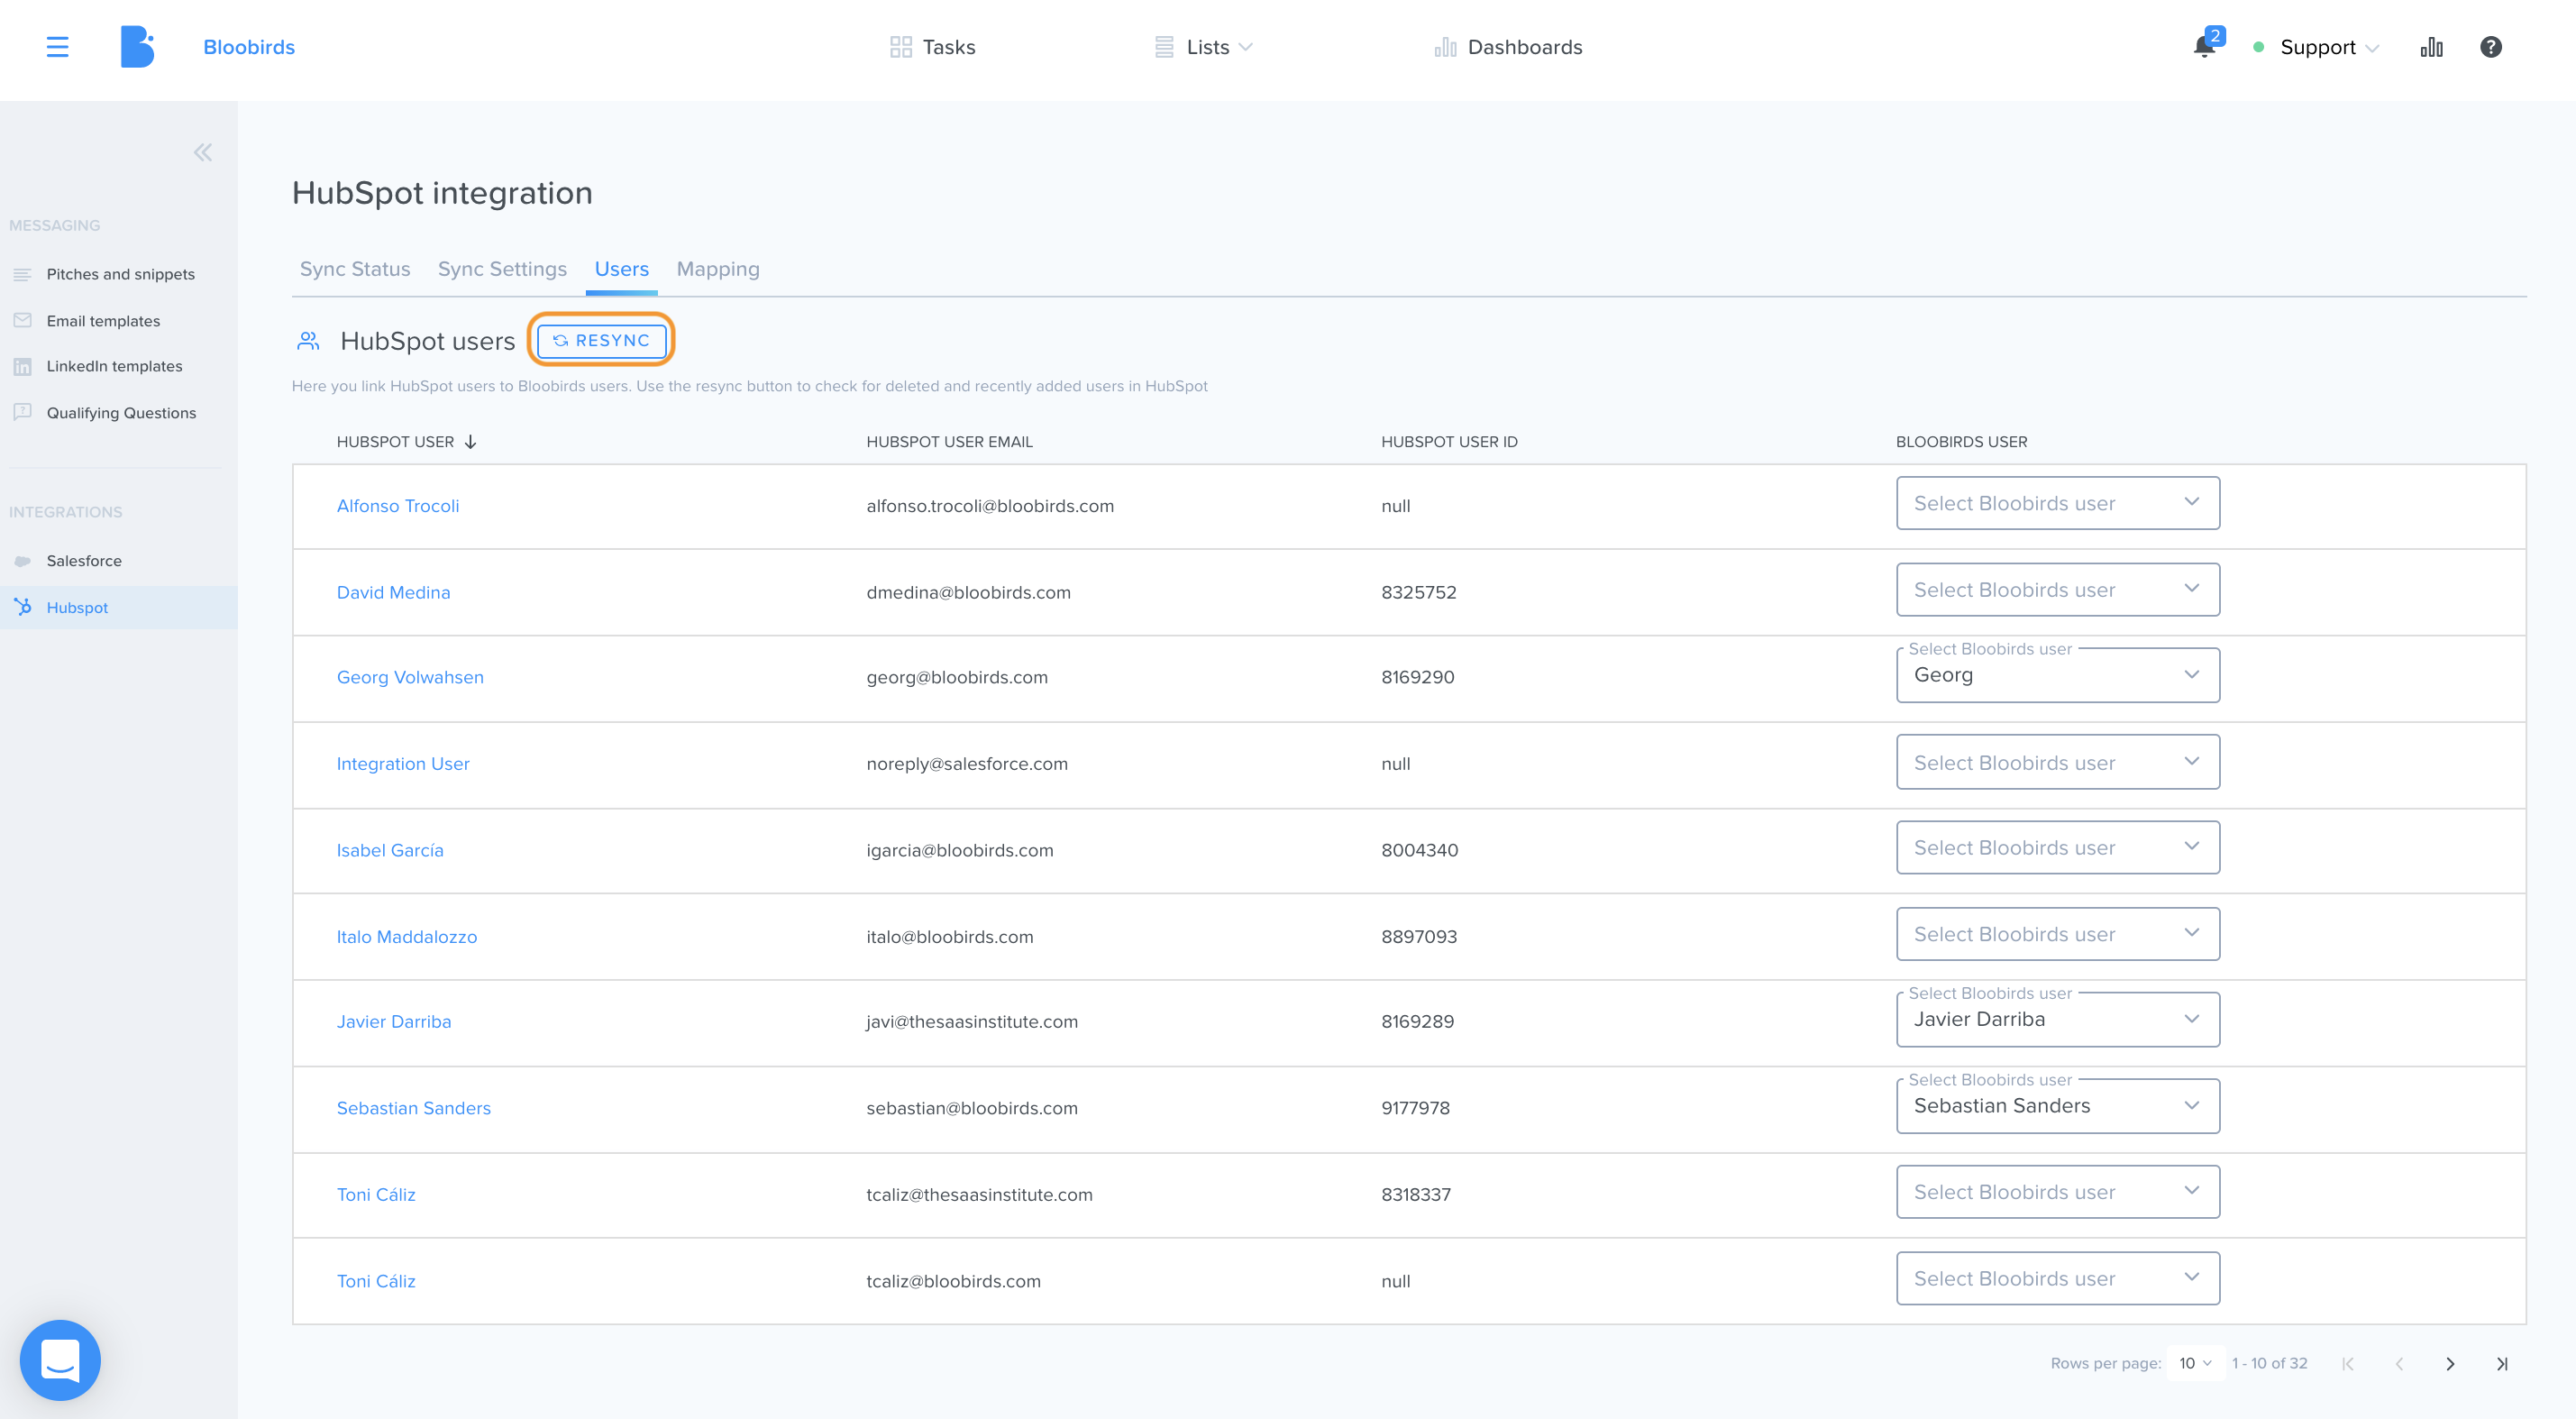
Task: Click the RESYNC button
Action: click(601, 340)
